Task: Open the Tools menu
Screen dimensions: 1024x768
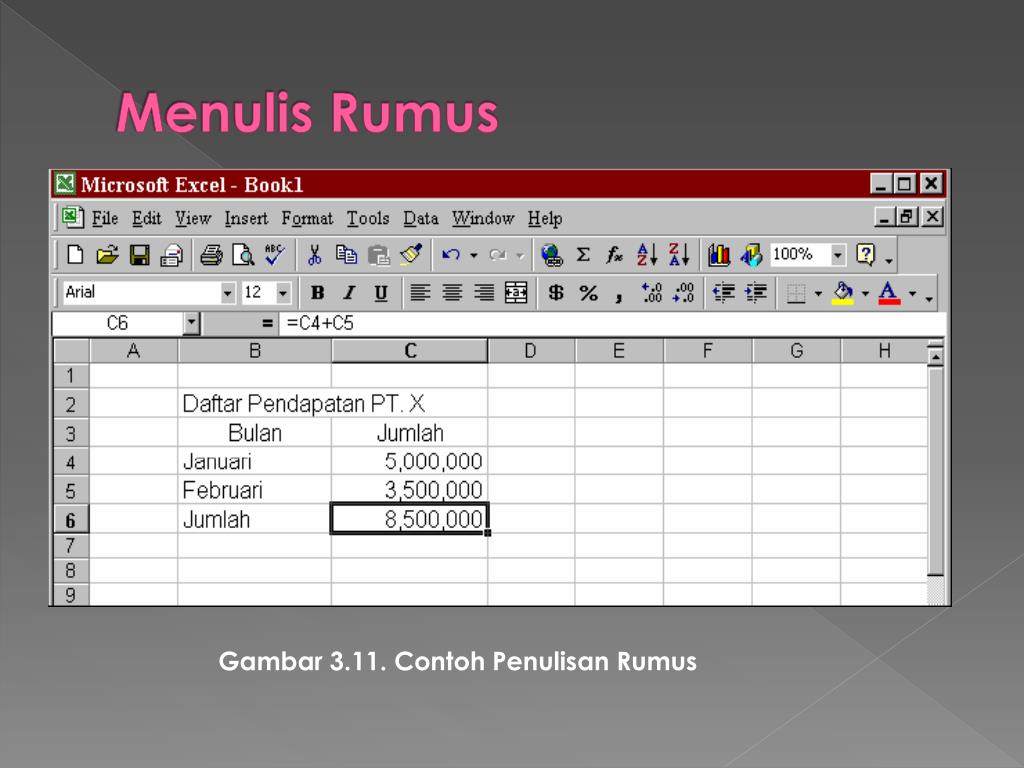Action: 368,218
